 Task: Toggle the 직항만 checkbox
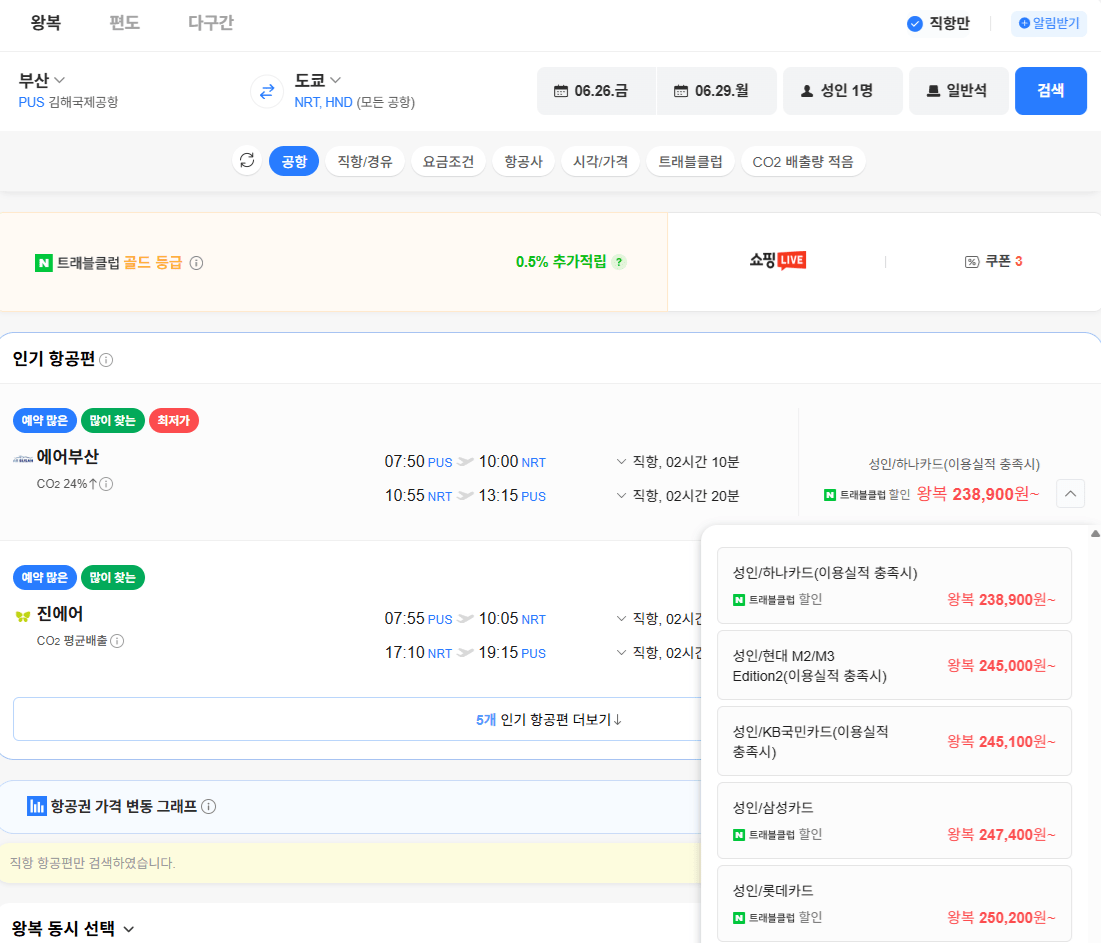pyautogui.click(x=914, y=24)
